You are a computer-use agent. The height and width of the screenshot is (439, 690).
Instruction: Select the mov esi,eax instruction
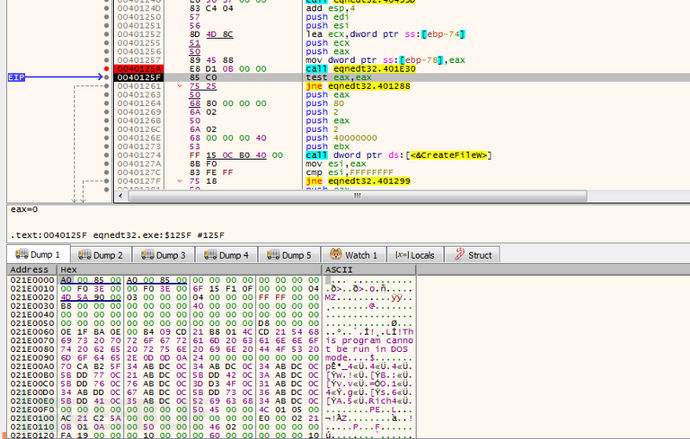(336, 164)
